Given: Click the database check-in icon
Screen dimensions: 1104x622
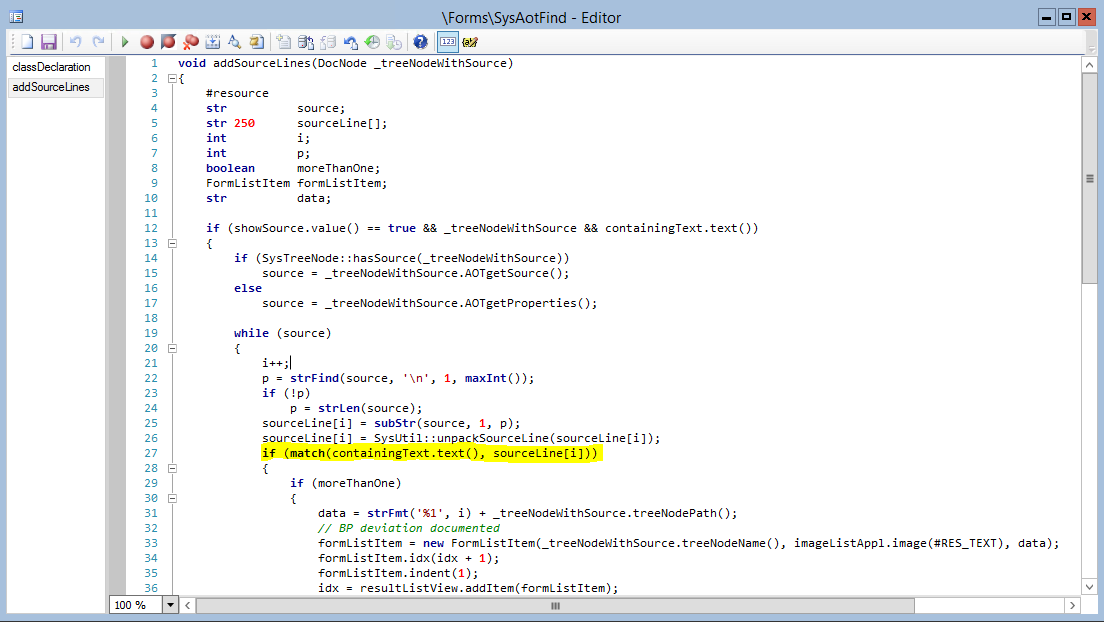Looking at the screenshot, I should point(306,42).
